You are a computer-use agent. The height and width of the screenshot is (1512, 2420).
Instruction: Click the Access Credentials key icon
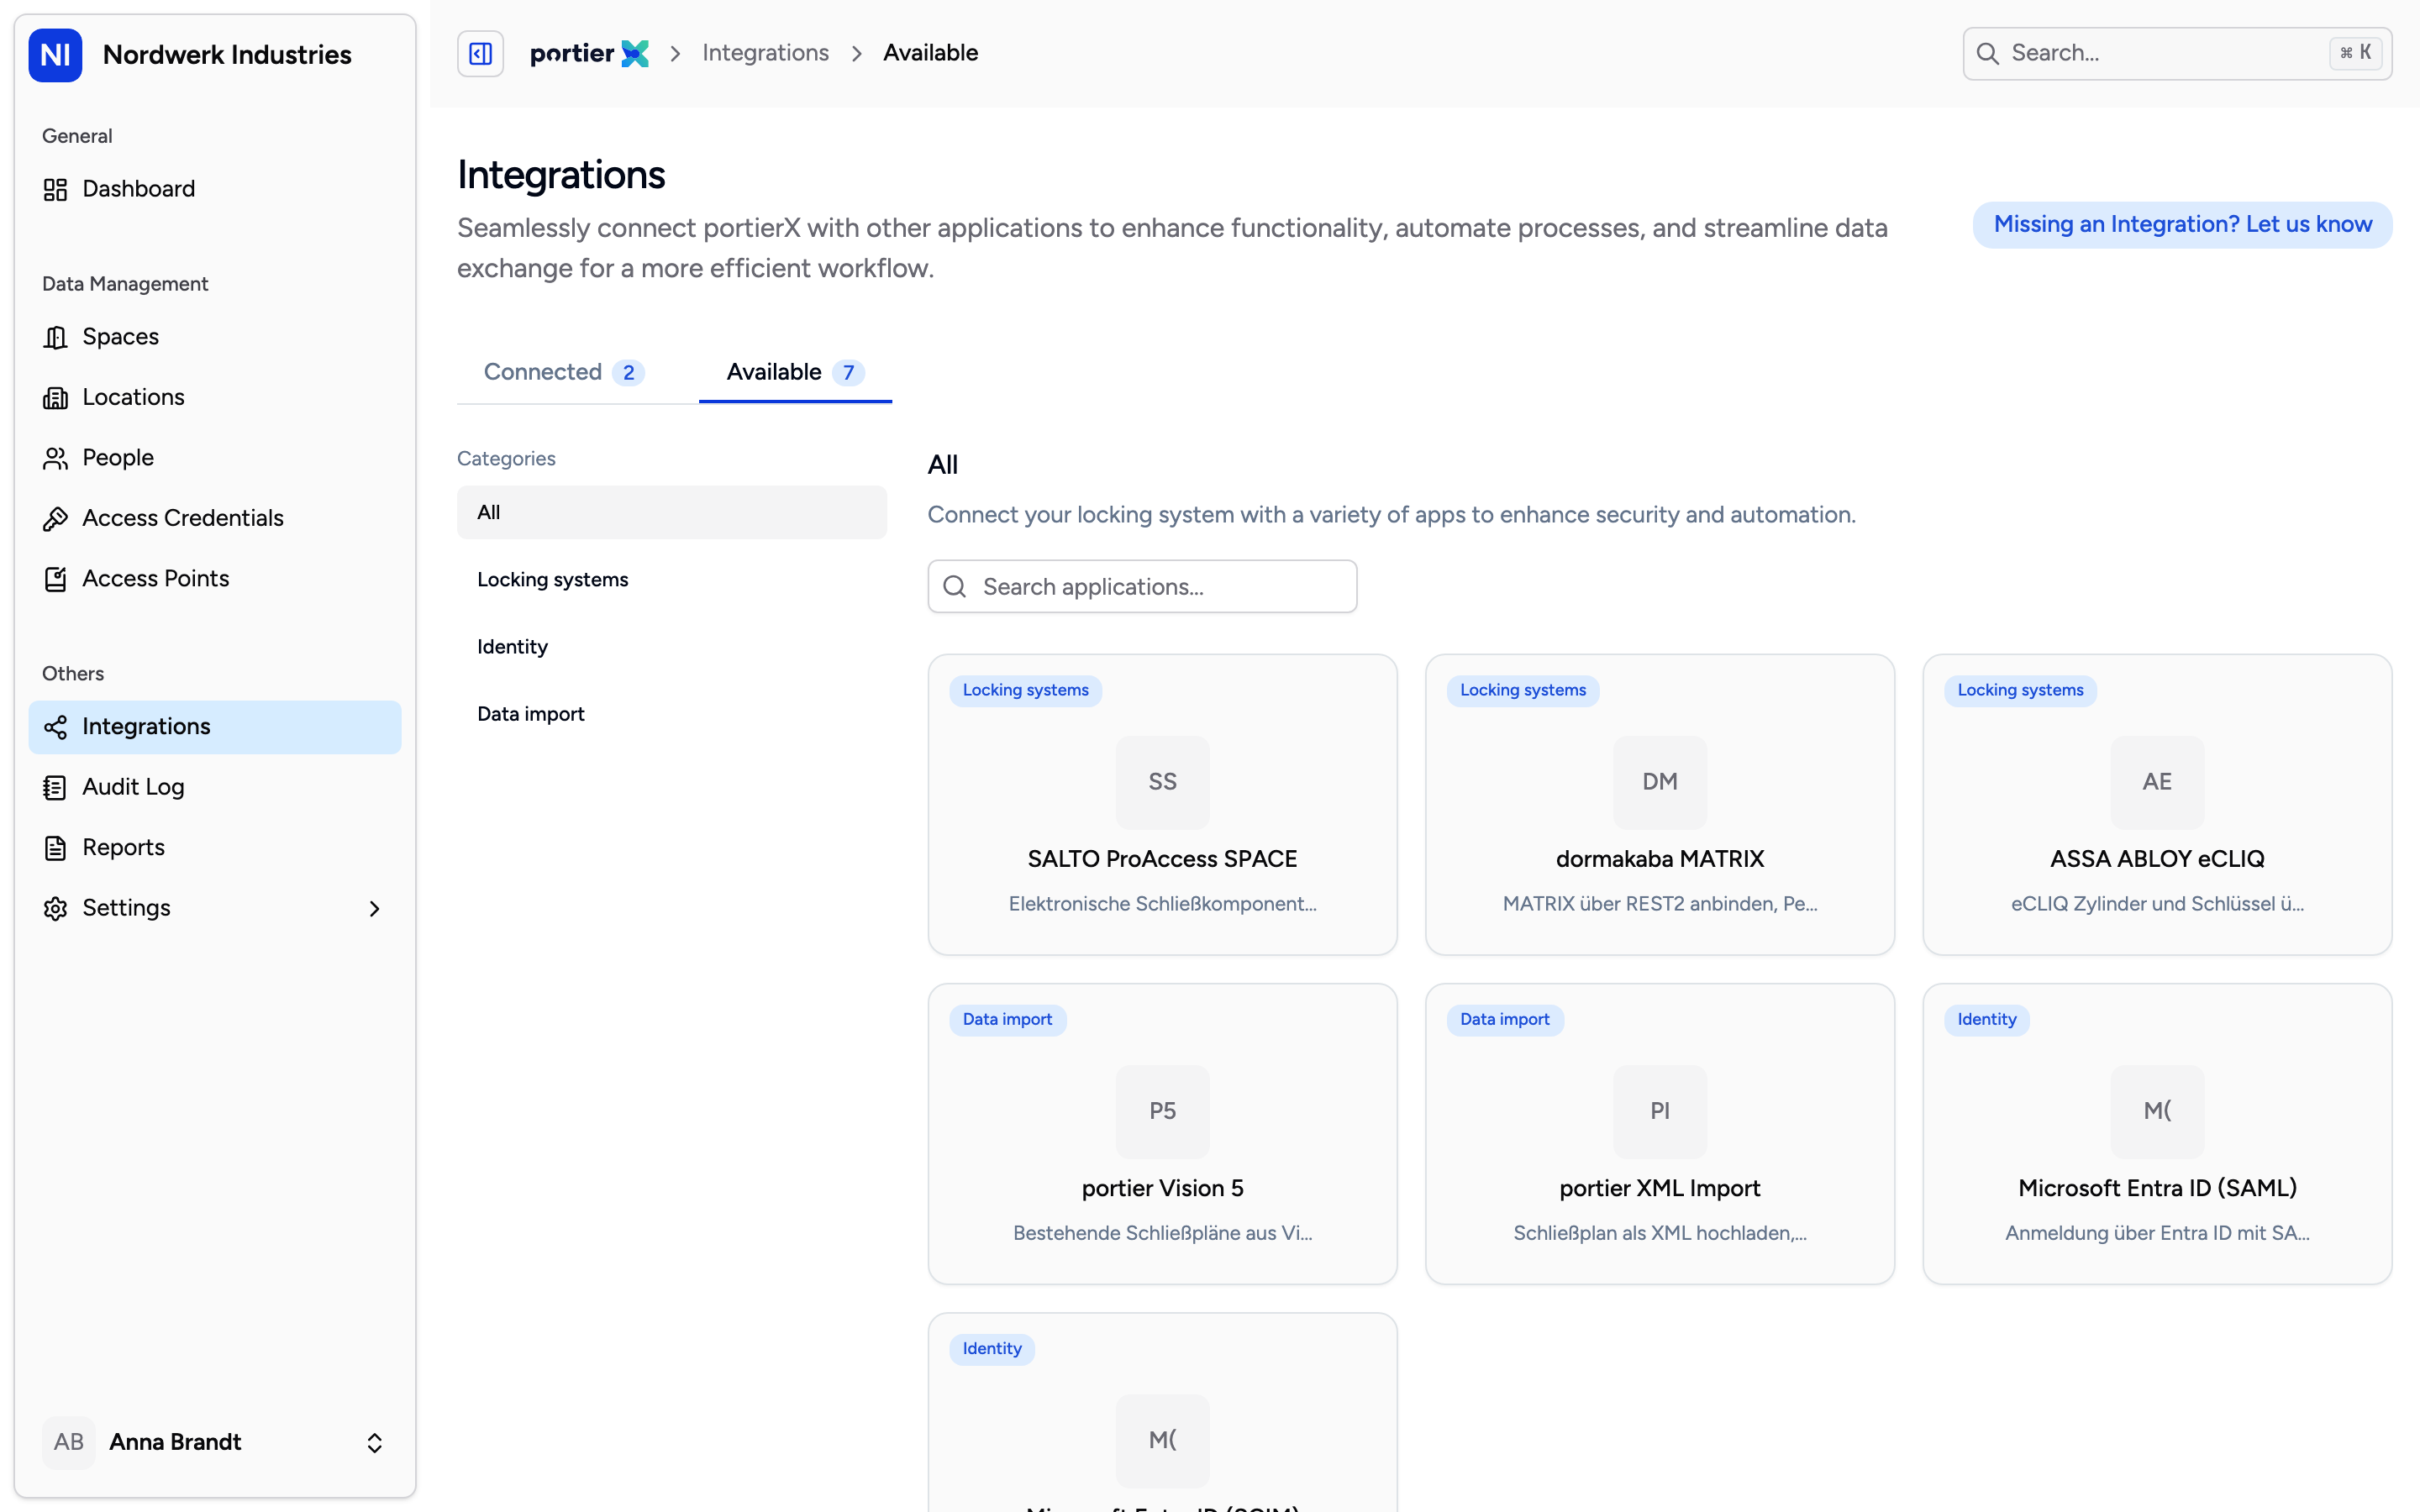[x=55, y=518]
